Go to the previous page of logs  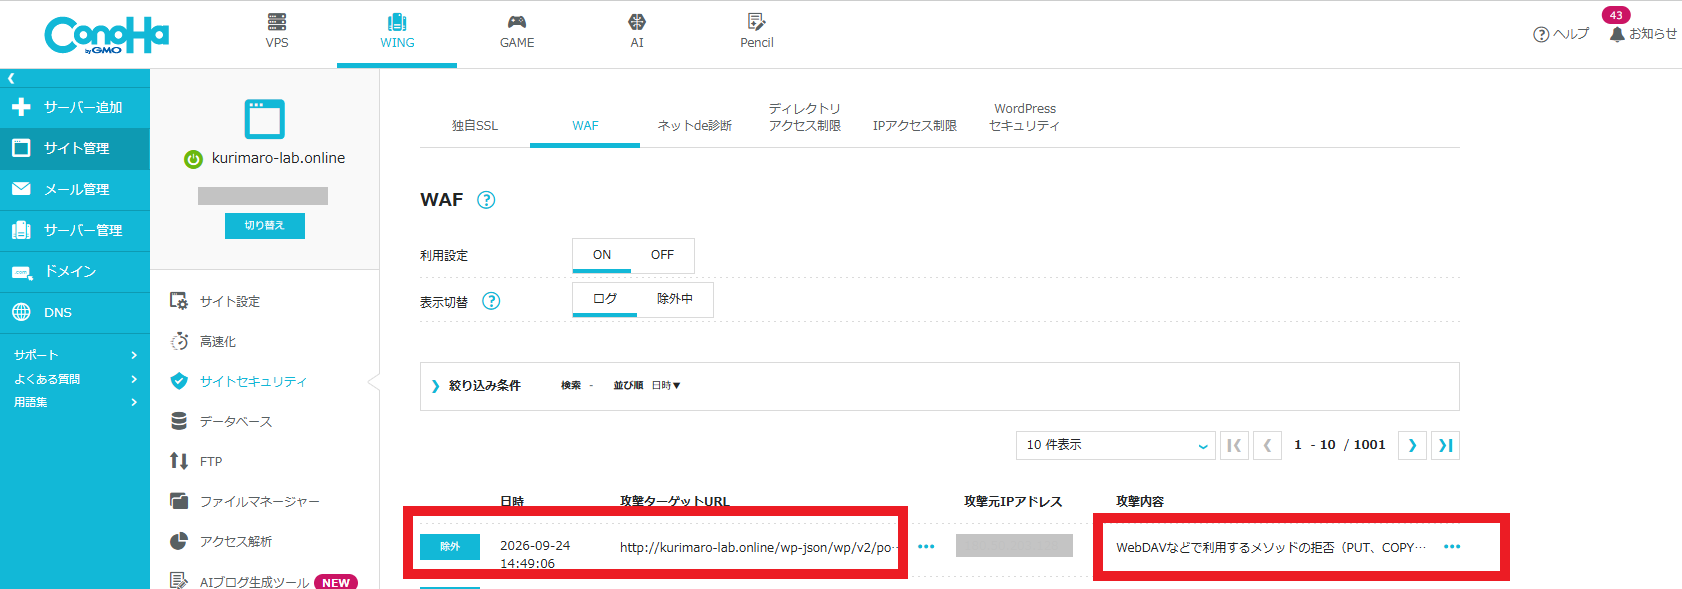[1267, 445]
